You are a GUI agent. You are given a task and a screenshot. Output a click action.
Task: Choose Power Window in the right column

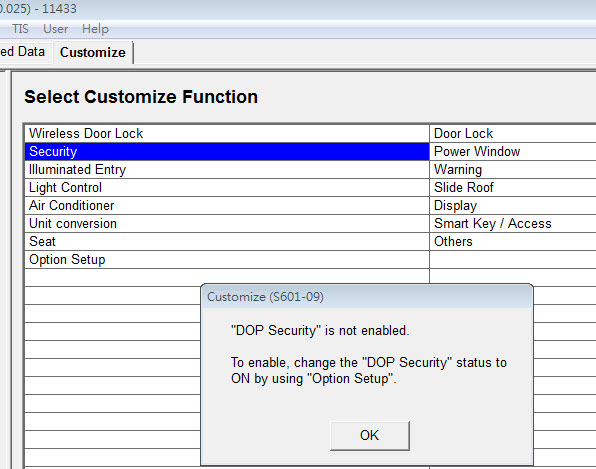tap(513, 152)
